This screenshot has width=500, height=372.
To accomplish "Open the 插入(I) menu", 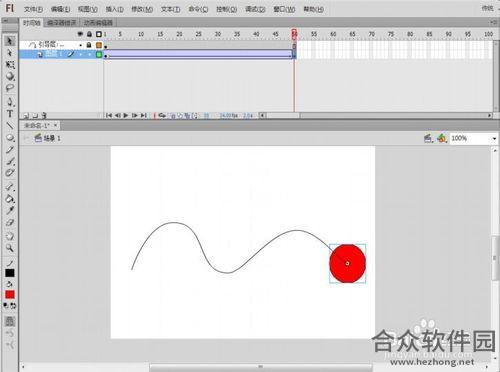I will [114, 9].
